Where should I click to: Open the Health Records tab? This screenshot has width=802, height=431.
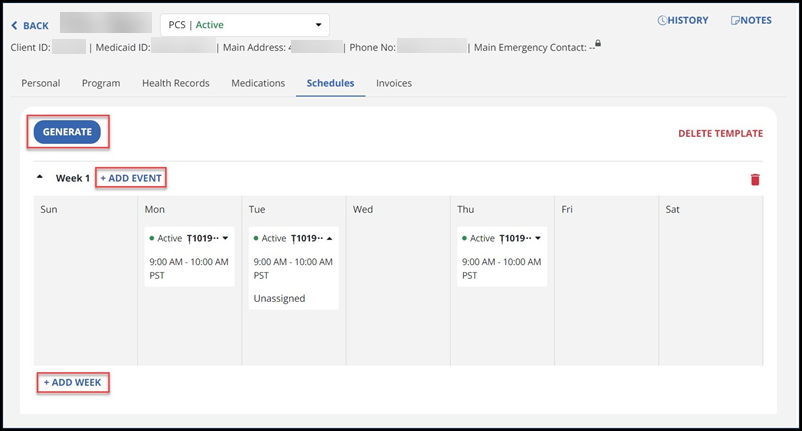175,83
